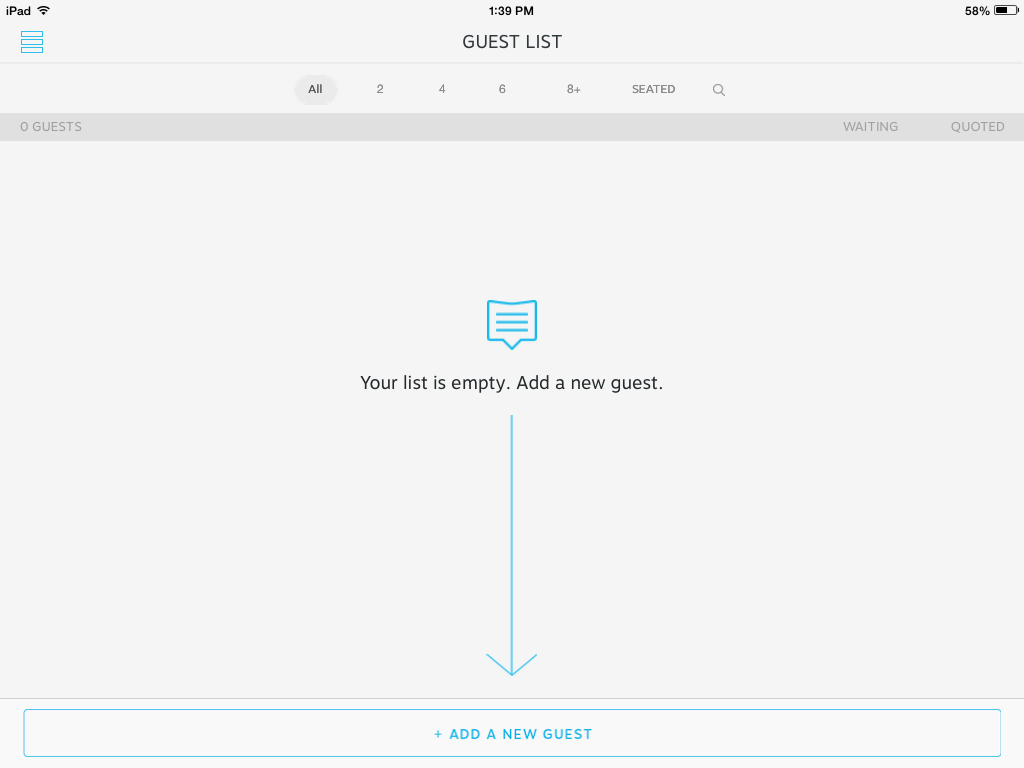Tap the empty list speech bubble icon

512,324
